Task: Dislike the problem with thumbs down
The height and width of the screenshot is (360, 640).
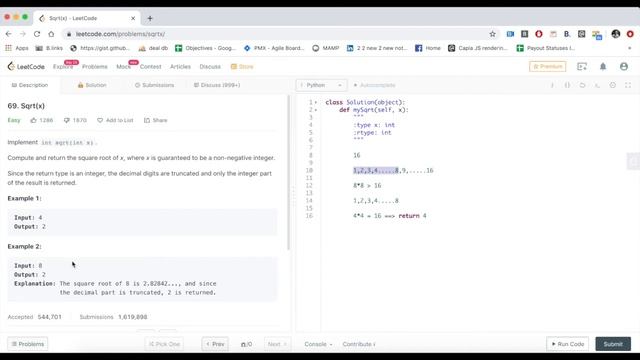Action: (67, 120)
